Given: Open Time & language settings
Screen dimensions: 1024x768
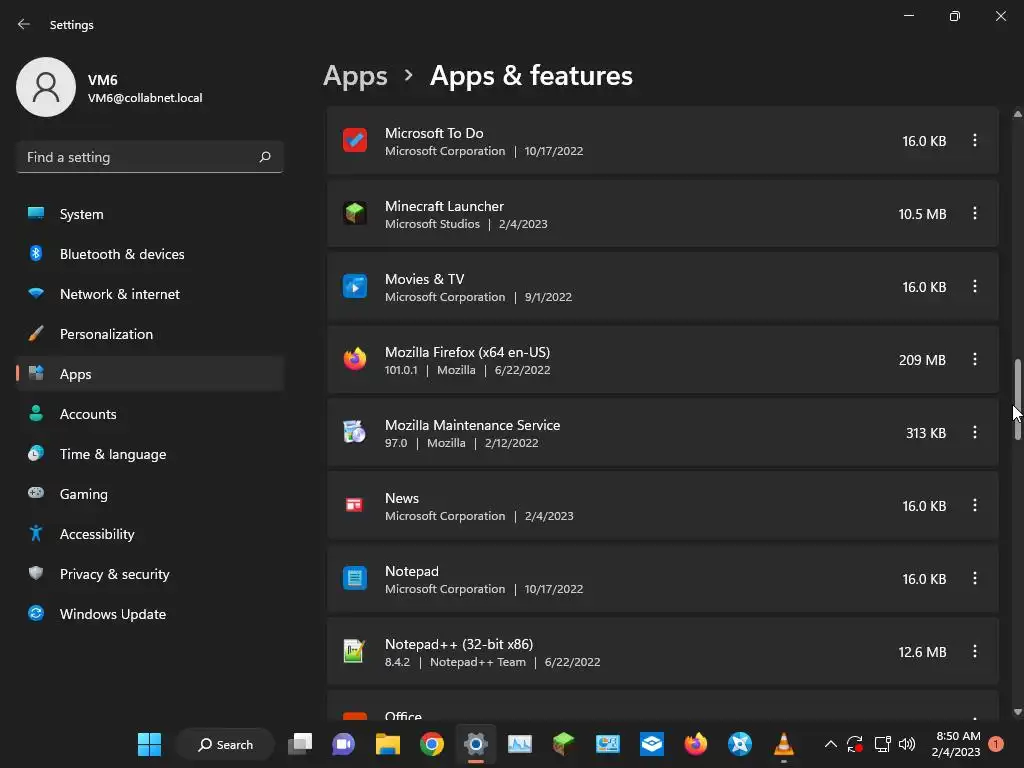Looking at the screenshot, I should [x=150, y=454].
